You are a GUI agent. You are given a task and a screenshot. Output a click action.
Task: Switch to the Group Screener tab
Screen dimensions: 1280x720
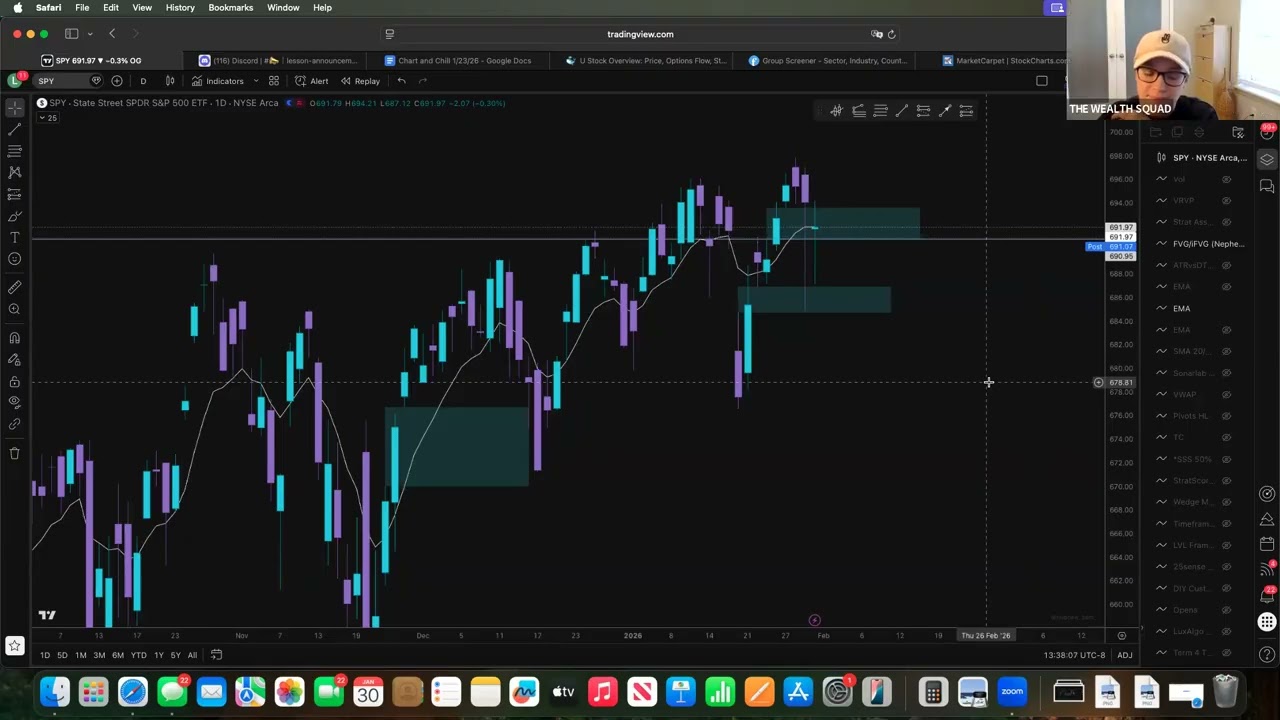[830, 60]
